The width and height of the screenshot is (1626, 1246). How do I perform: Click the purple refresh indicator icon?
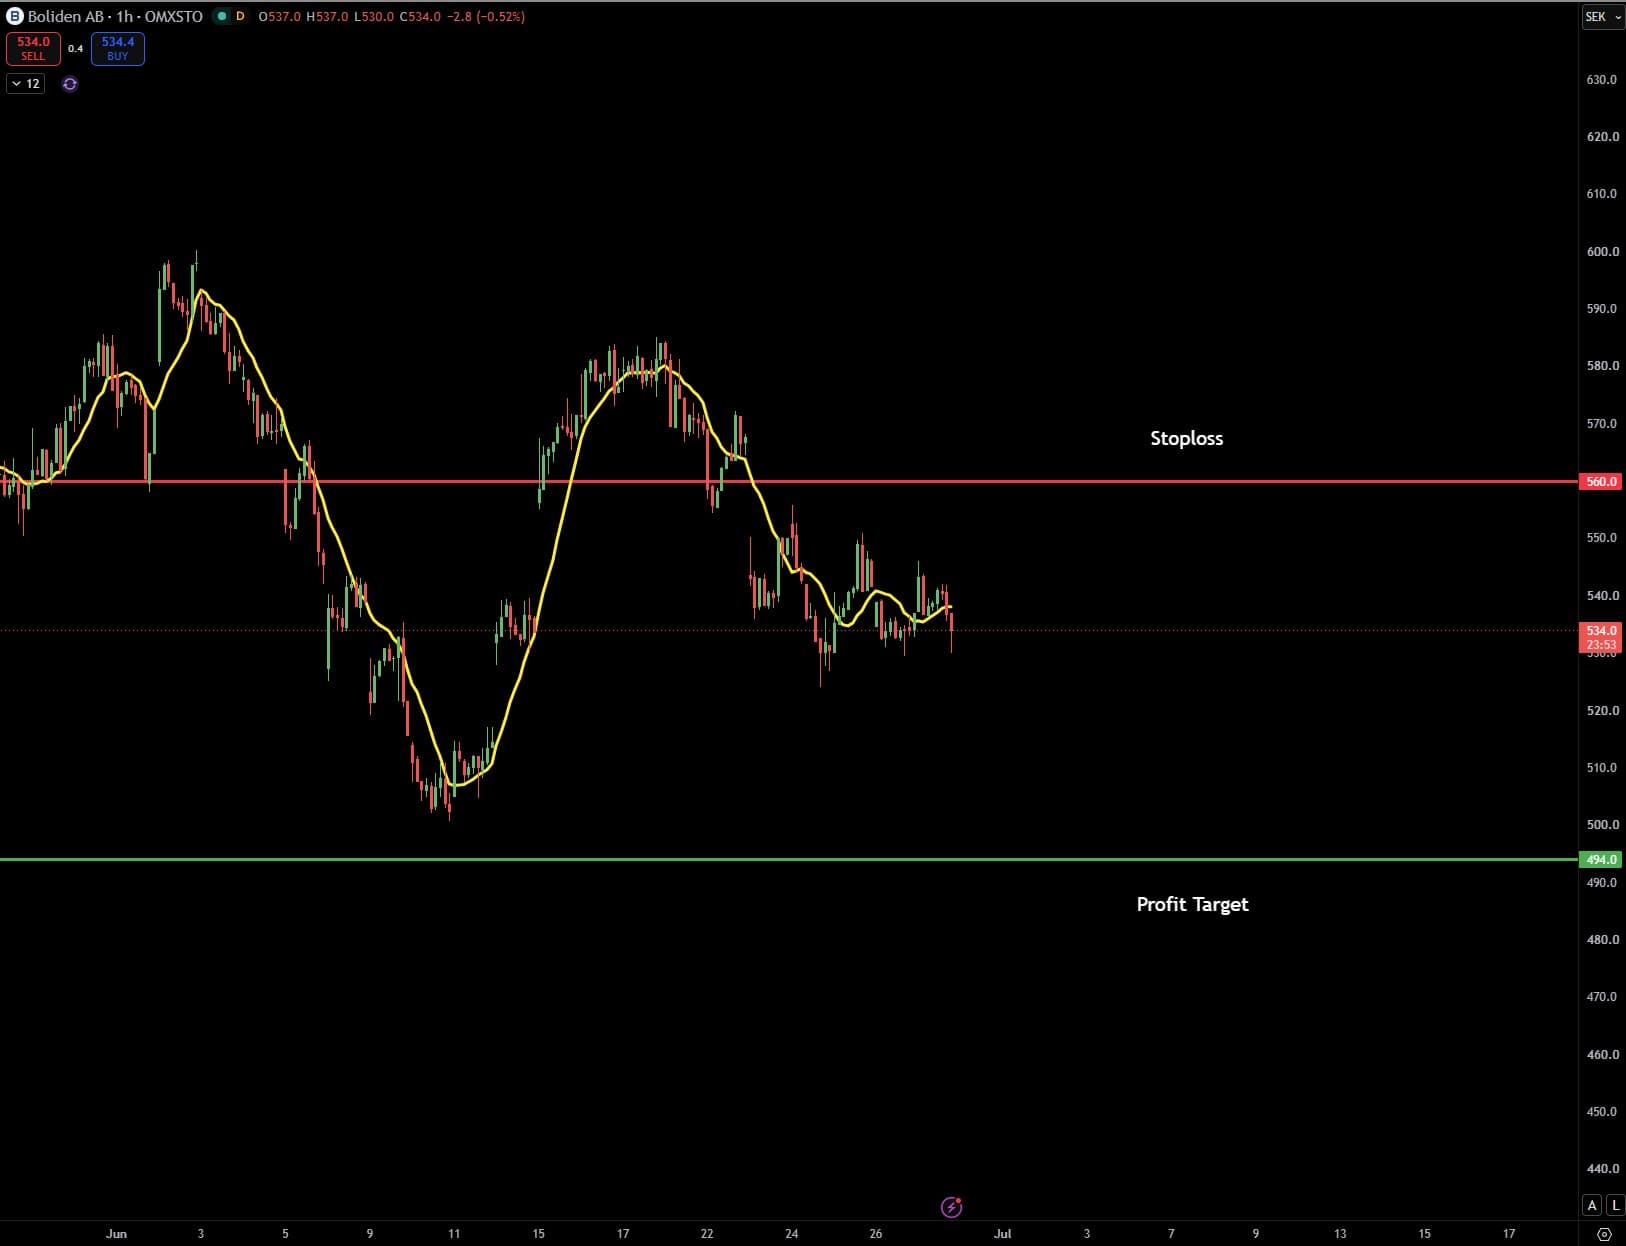(x=70, y=84)
